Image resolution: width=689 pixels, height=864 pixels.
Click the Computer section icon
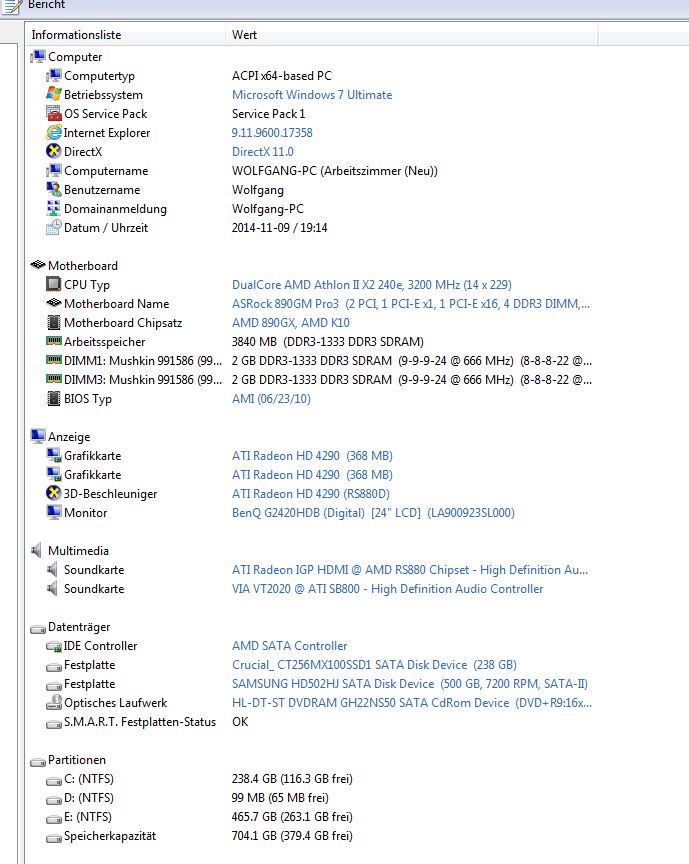pyautogui.click(x=38, y=56)
